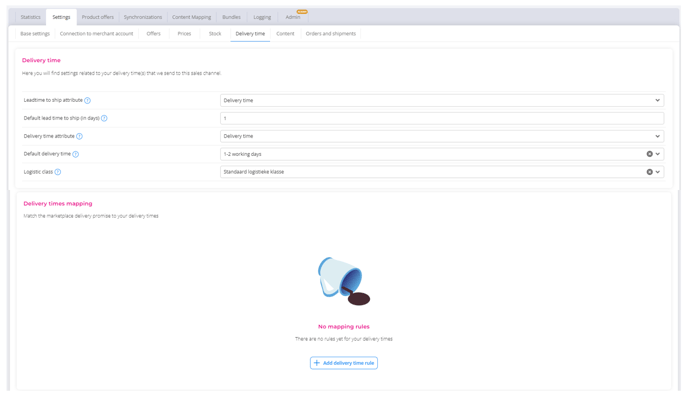The height and width of the screenshot is (394, 688).
Task: Go to the Offers sub-tab
Action: [x=154, y=34]
